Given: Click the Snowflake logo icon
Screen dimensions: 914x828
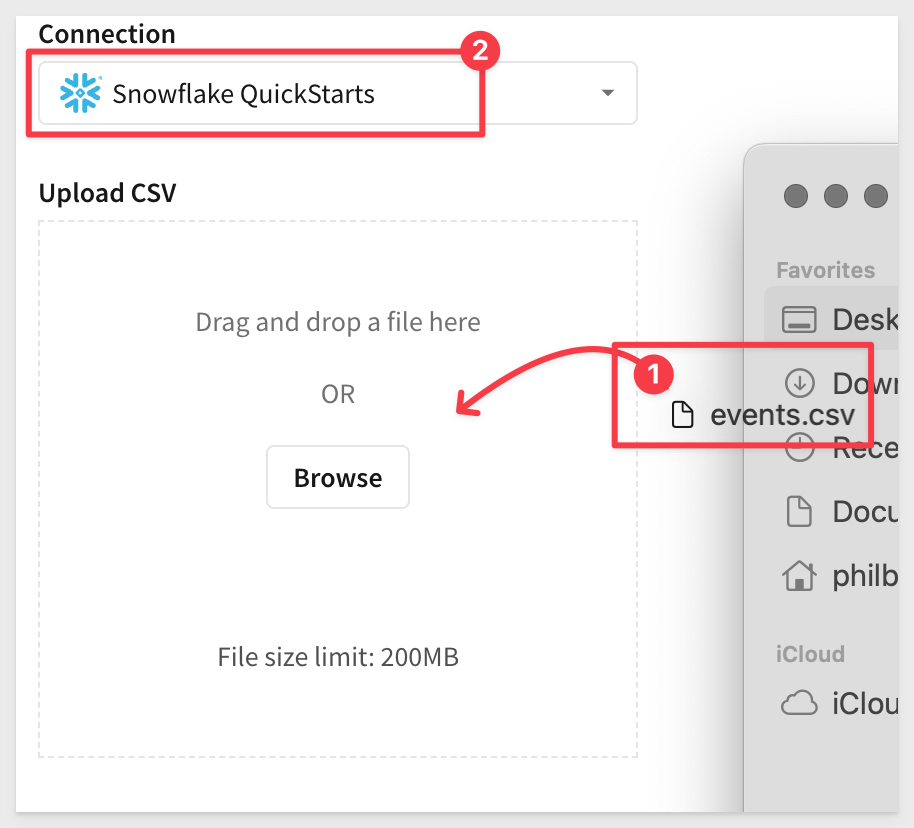Looking at the screenshot, I should tap(80, 93).
